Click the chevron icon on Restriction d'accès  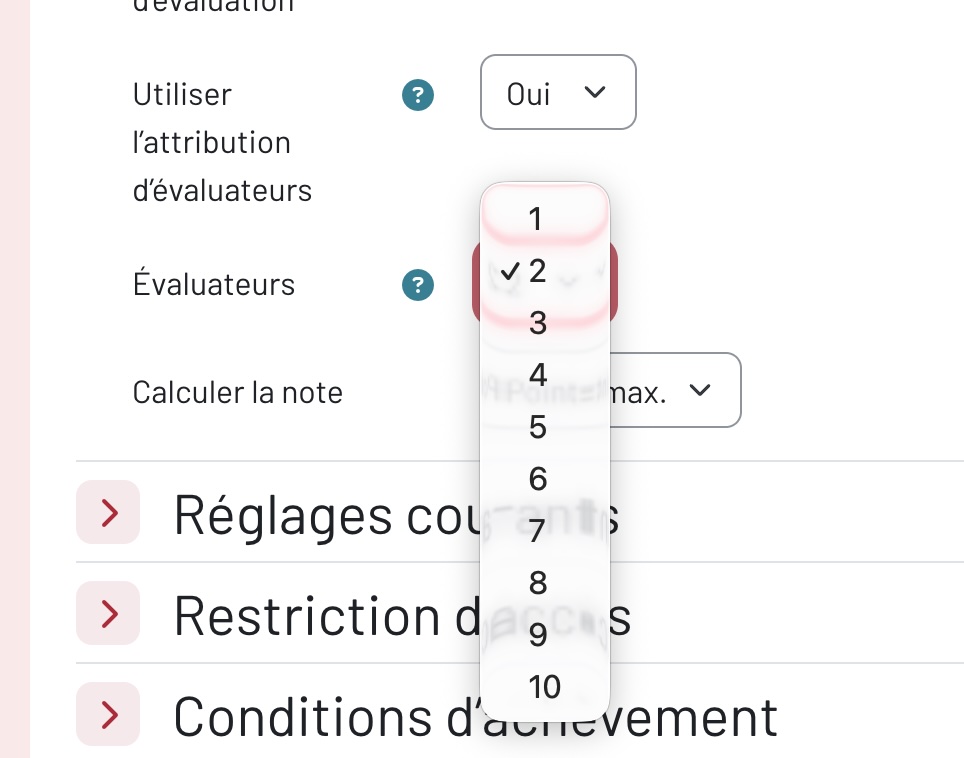coord(108,613)
